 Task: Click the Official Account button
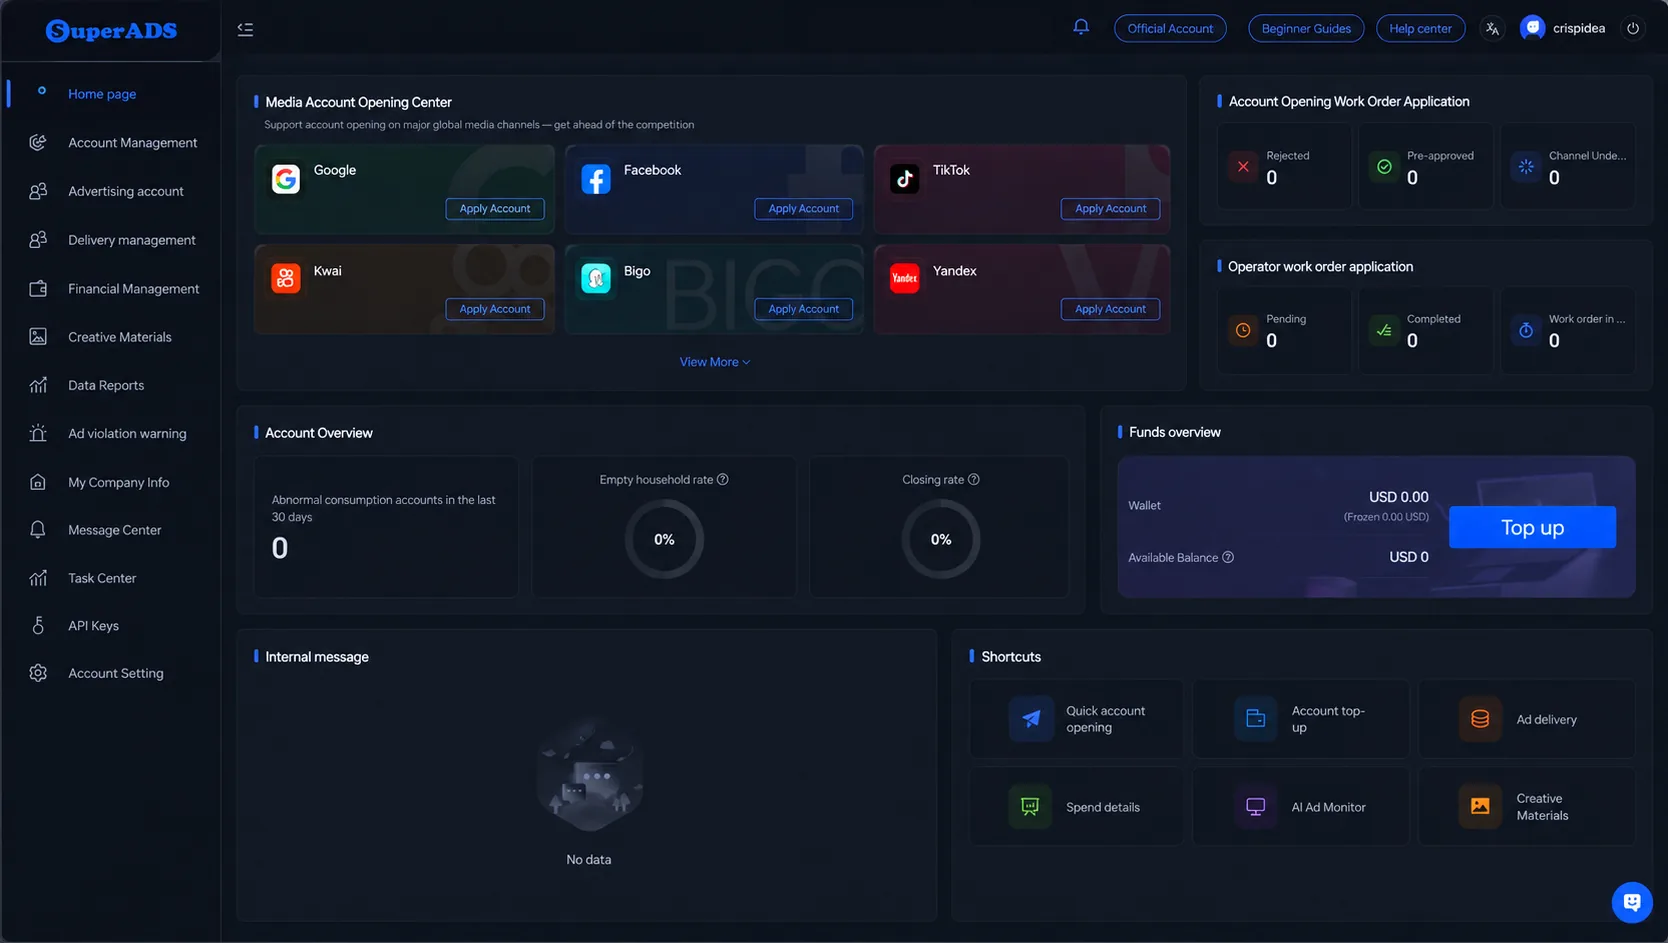pyautogui.click(x=1170, y=28)
